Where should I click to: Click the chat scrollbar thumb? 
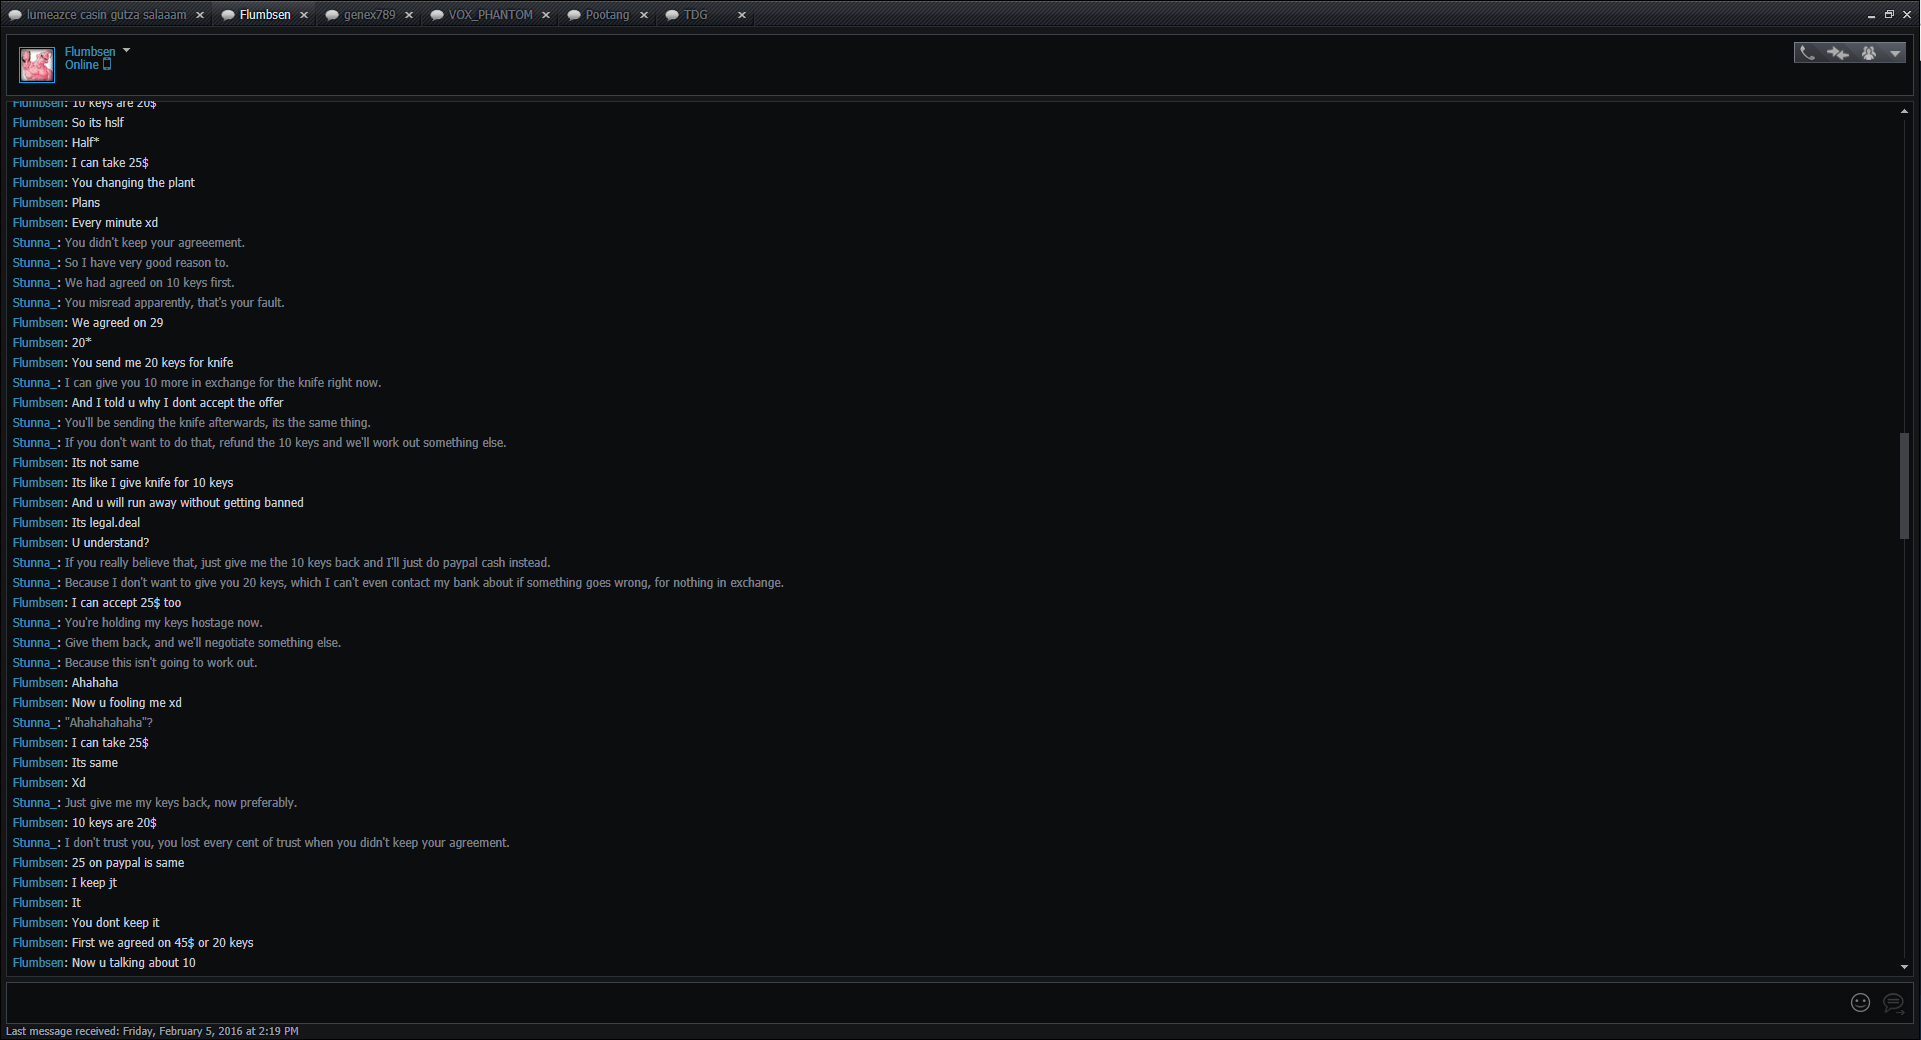point(1904,485)
